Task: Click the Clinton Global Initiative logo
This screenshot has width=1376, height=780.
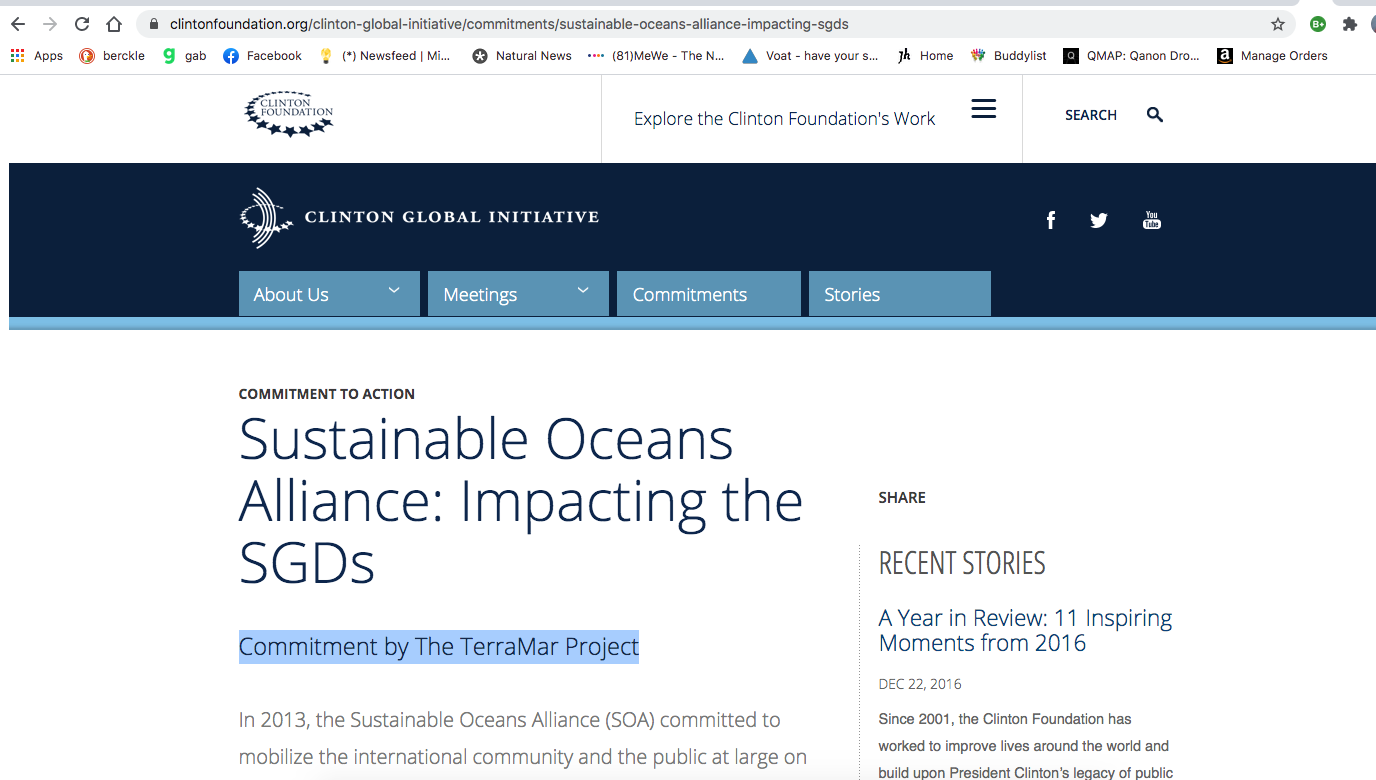Action: 419,217
